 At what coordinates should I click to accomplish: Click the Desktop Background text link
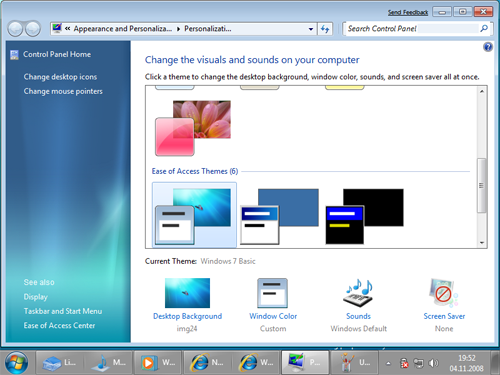click(x=187, y=316)
